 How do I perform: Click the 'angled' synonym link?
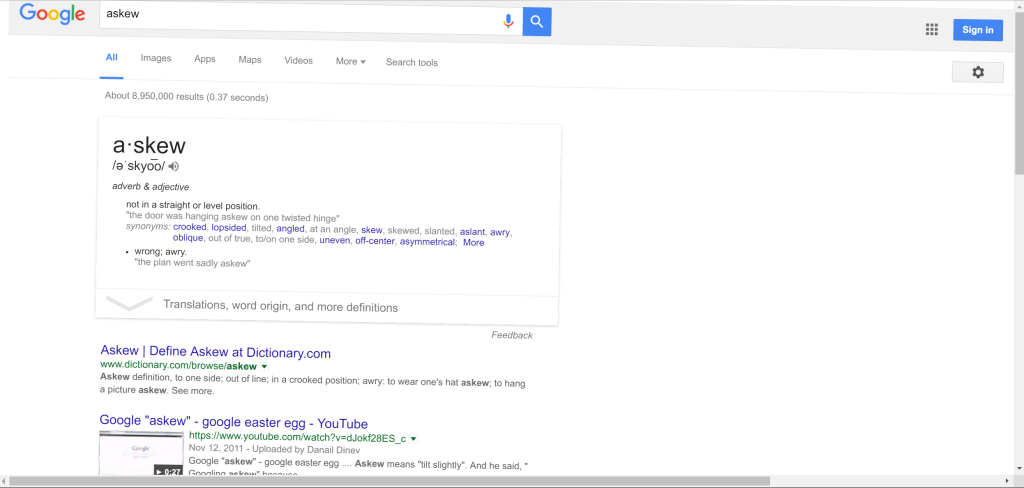(291, 229)
